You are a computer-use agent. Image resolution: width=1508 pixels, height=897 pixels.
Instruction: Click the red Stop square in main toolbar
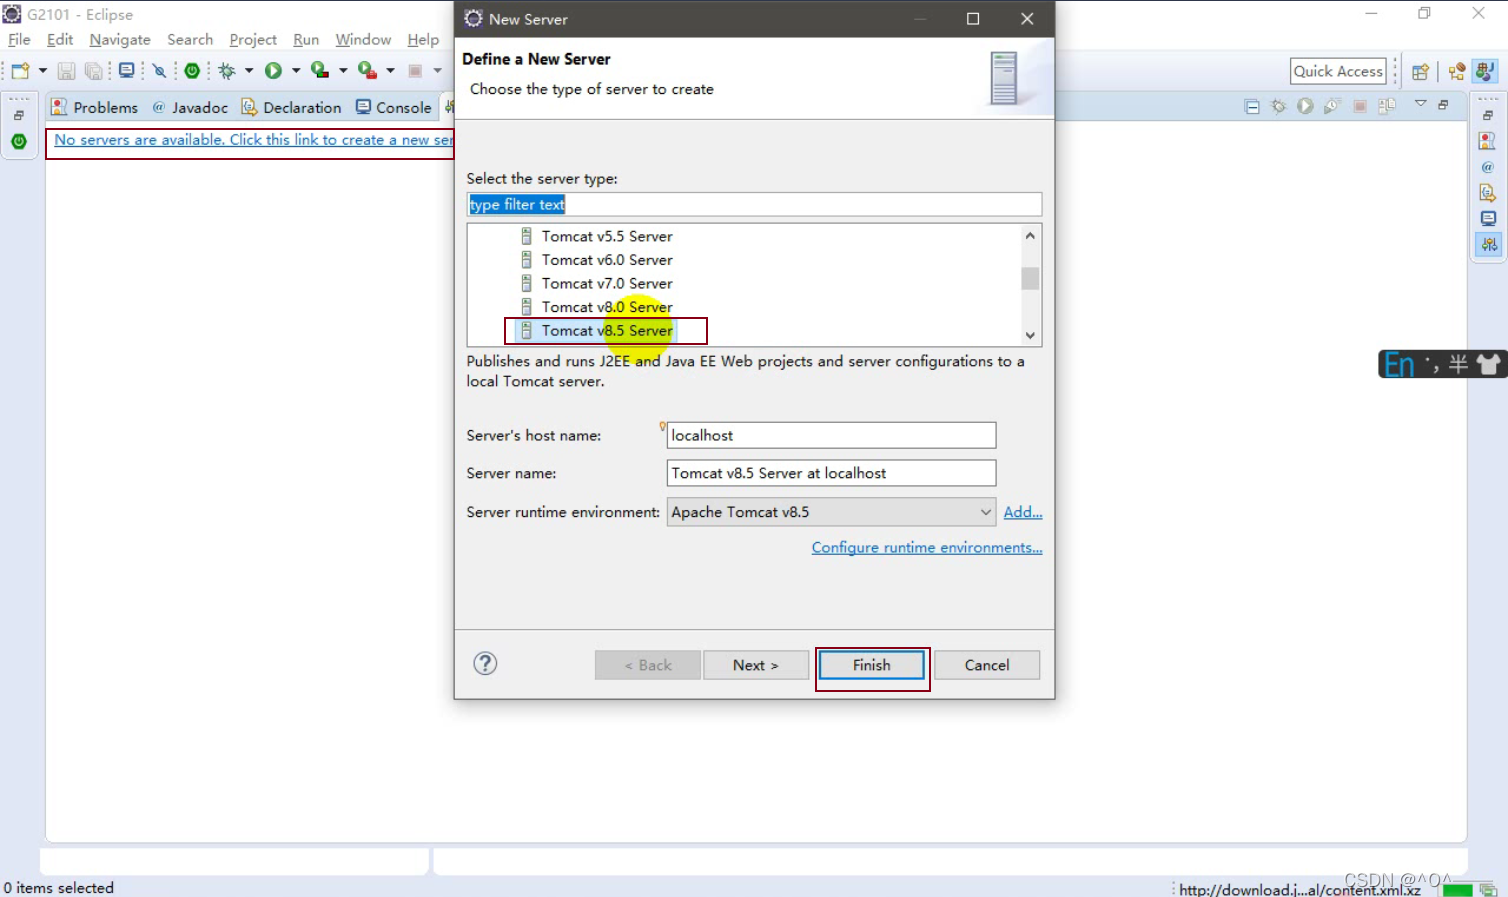coord(415,71)
